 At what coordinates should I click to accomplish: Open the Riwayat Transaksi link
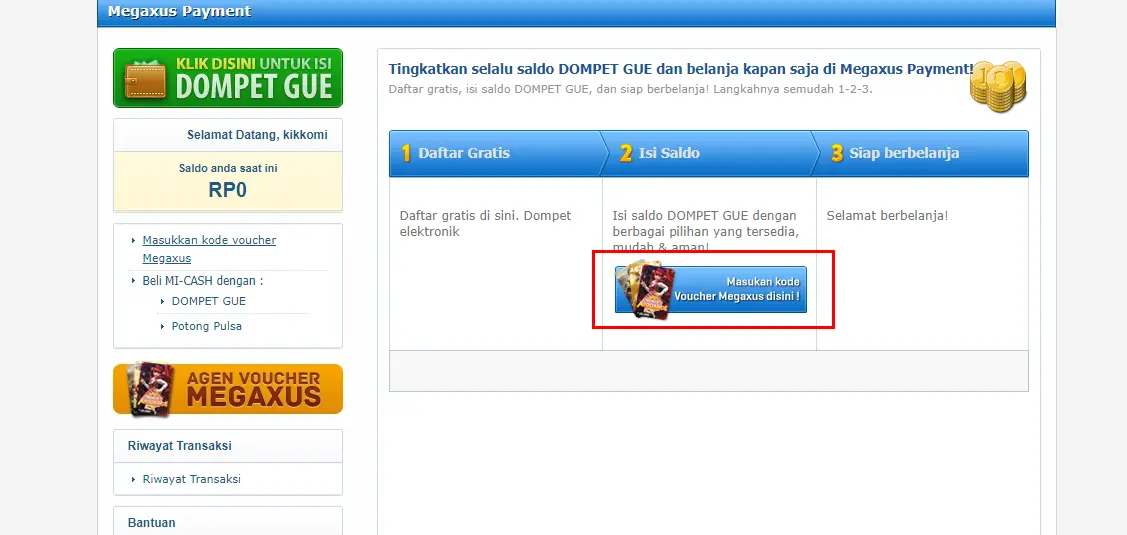(190, 479)
